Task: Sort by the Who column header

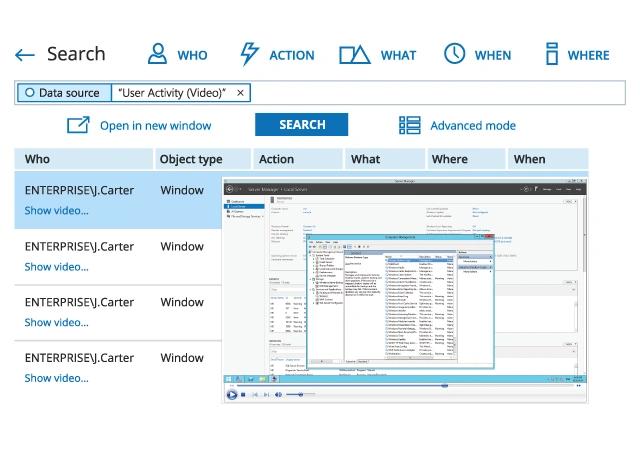Action: (x=84, y=159)
